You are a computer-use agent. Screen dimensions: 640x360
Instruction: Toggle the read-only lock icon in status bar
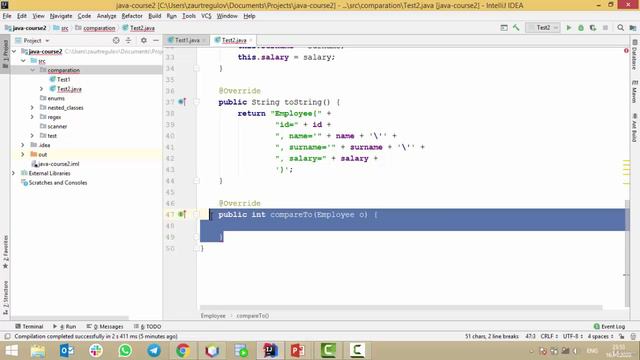621,336
